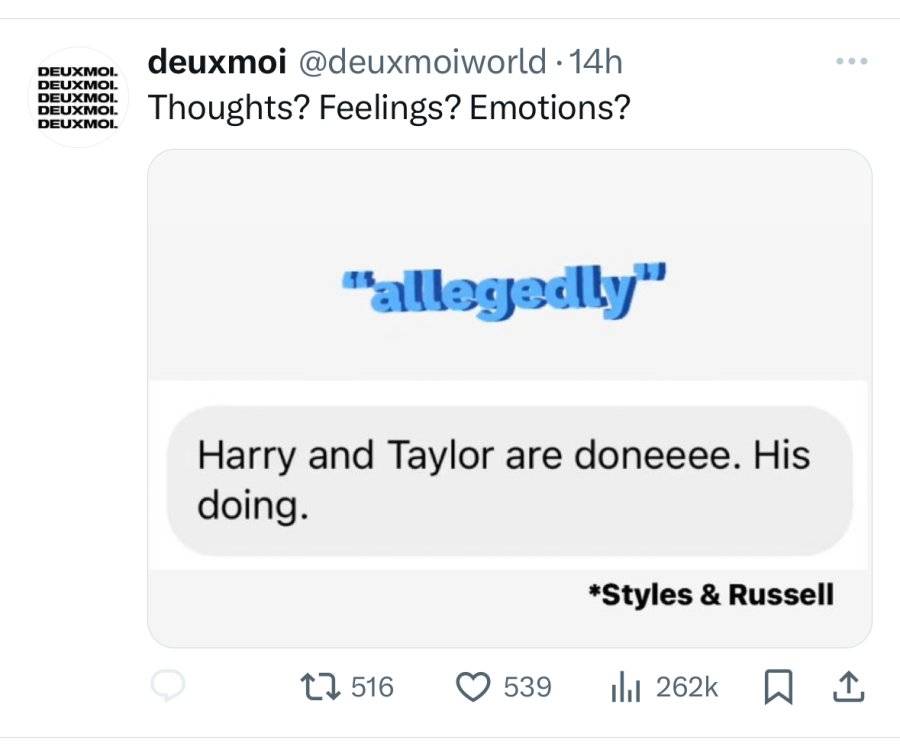
Task: Tap the share upload arrow icon
Action: pos(848,687)
